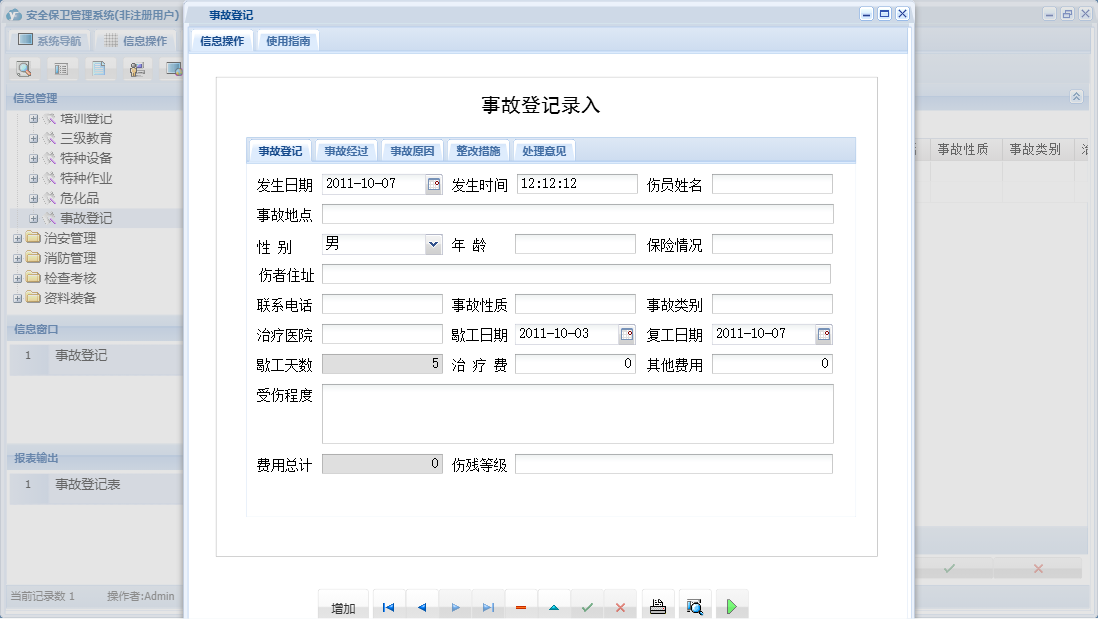Screen dimensions: 1098x635
Task: Click inside the 伤员姓名 input field
Action: point(770,183)
